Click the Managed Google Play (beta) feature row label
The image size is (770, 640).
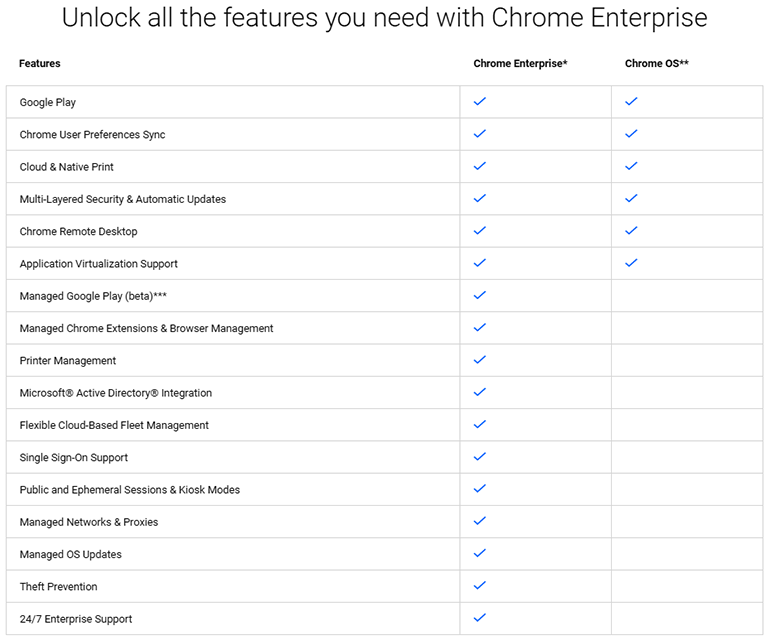point(93,296)
